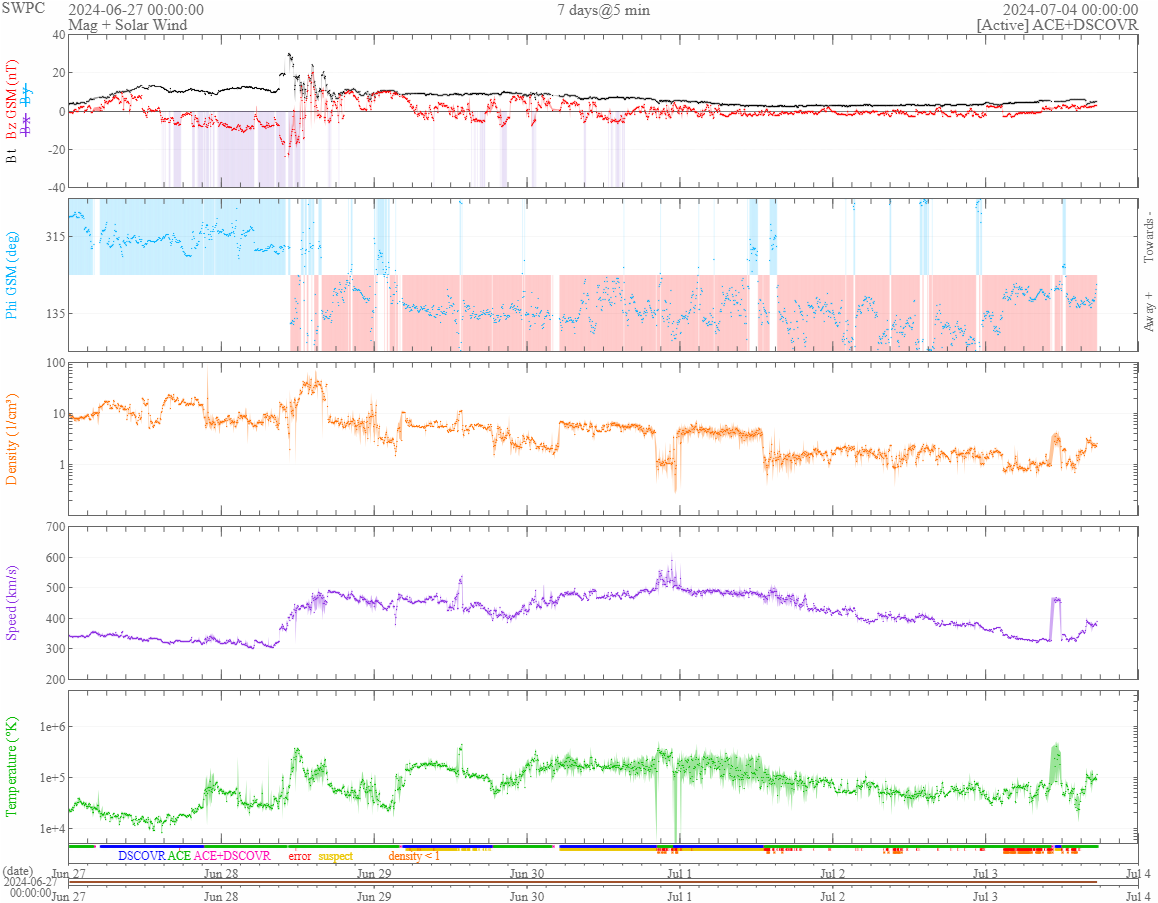Viewport: 1158px width, 903px height.
Task: Click the SWPC label in the corner
Action: [x=24, y=8]
